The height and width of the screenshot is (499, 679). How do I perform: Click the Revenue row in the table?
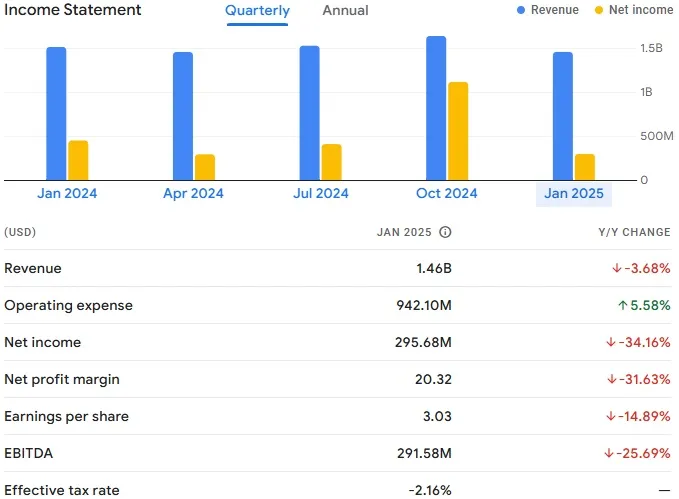click(33, 269)
